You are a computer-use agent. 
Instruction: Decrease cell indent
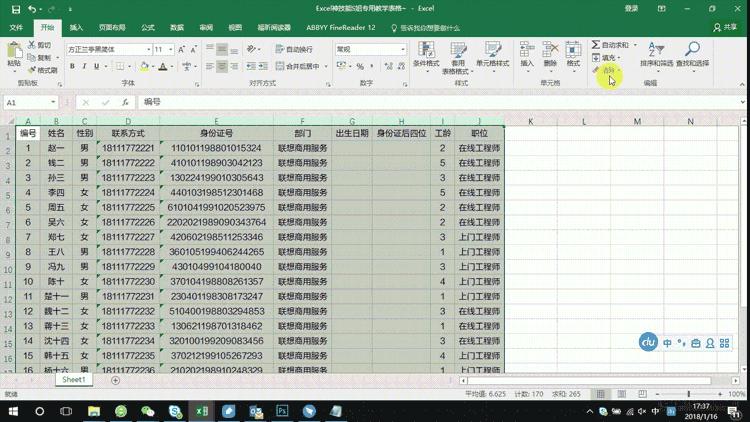click(251, 67)
